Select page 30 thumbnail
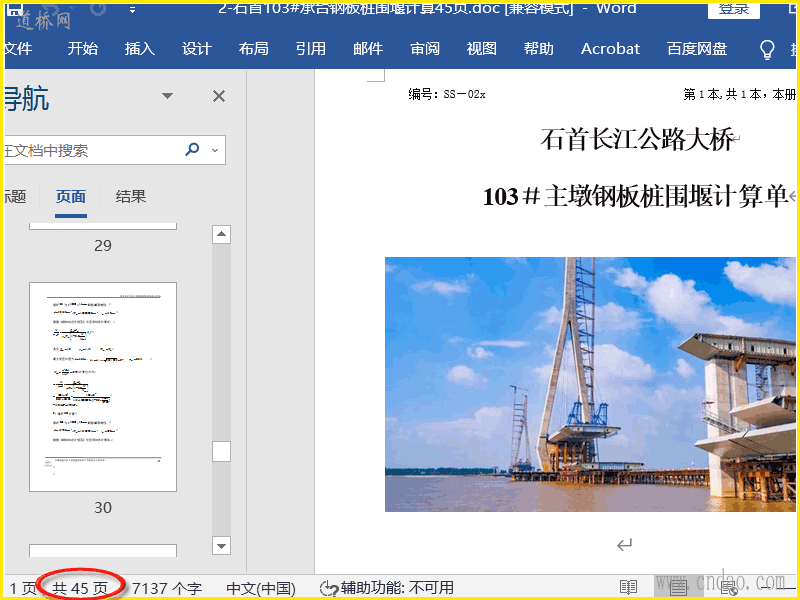Screen dimensions: 800x600 103,386
